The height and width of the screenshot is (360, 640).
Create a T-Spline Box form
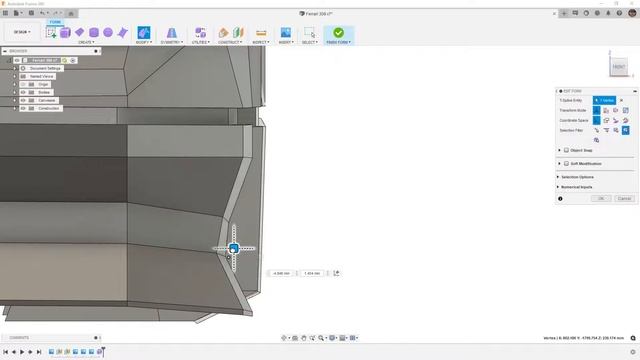tap(65, 33)
